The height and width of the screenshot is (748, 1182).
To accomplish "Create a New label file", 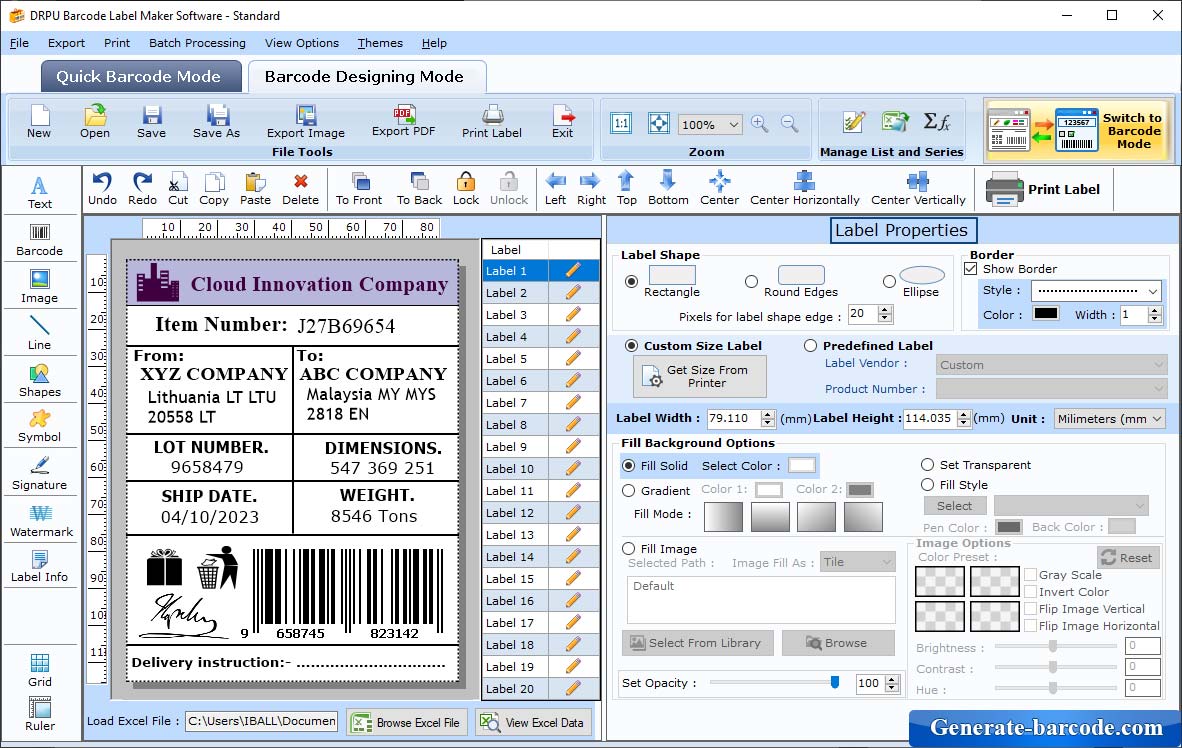I will (38, 121).
